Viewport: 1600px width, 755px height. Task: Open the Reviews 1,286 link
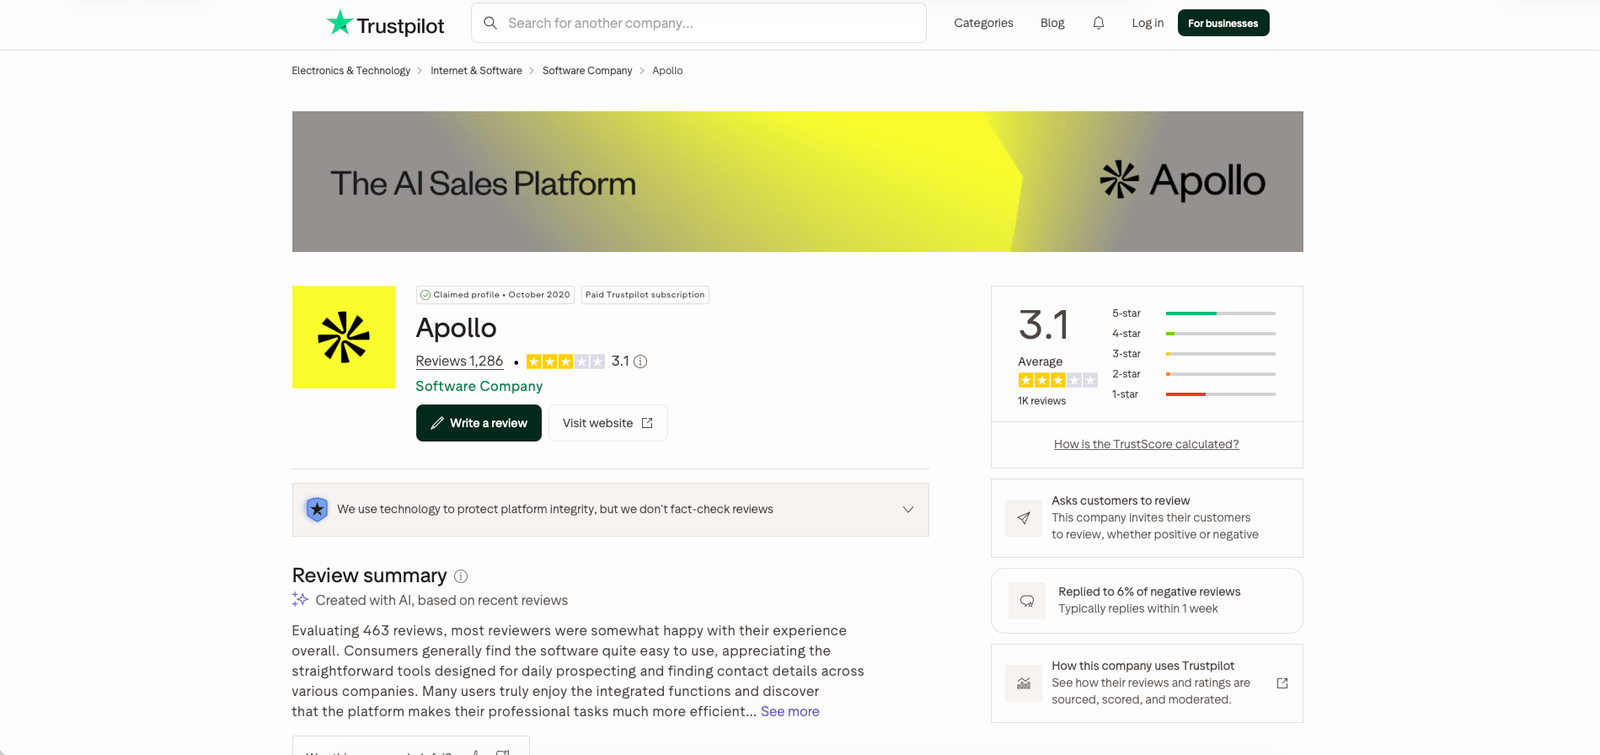459,361
